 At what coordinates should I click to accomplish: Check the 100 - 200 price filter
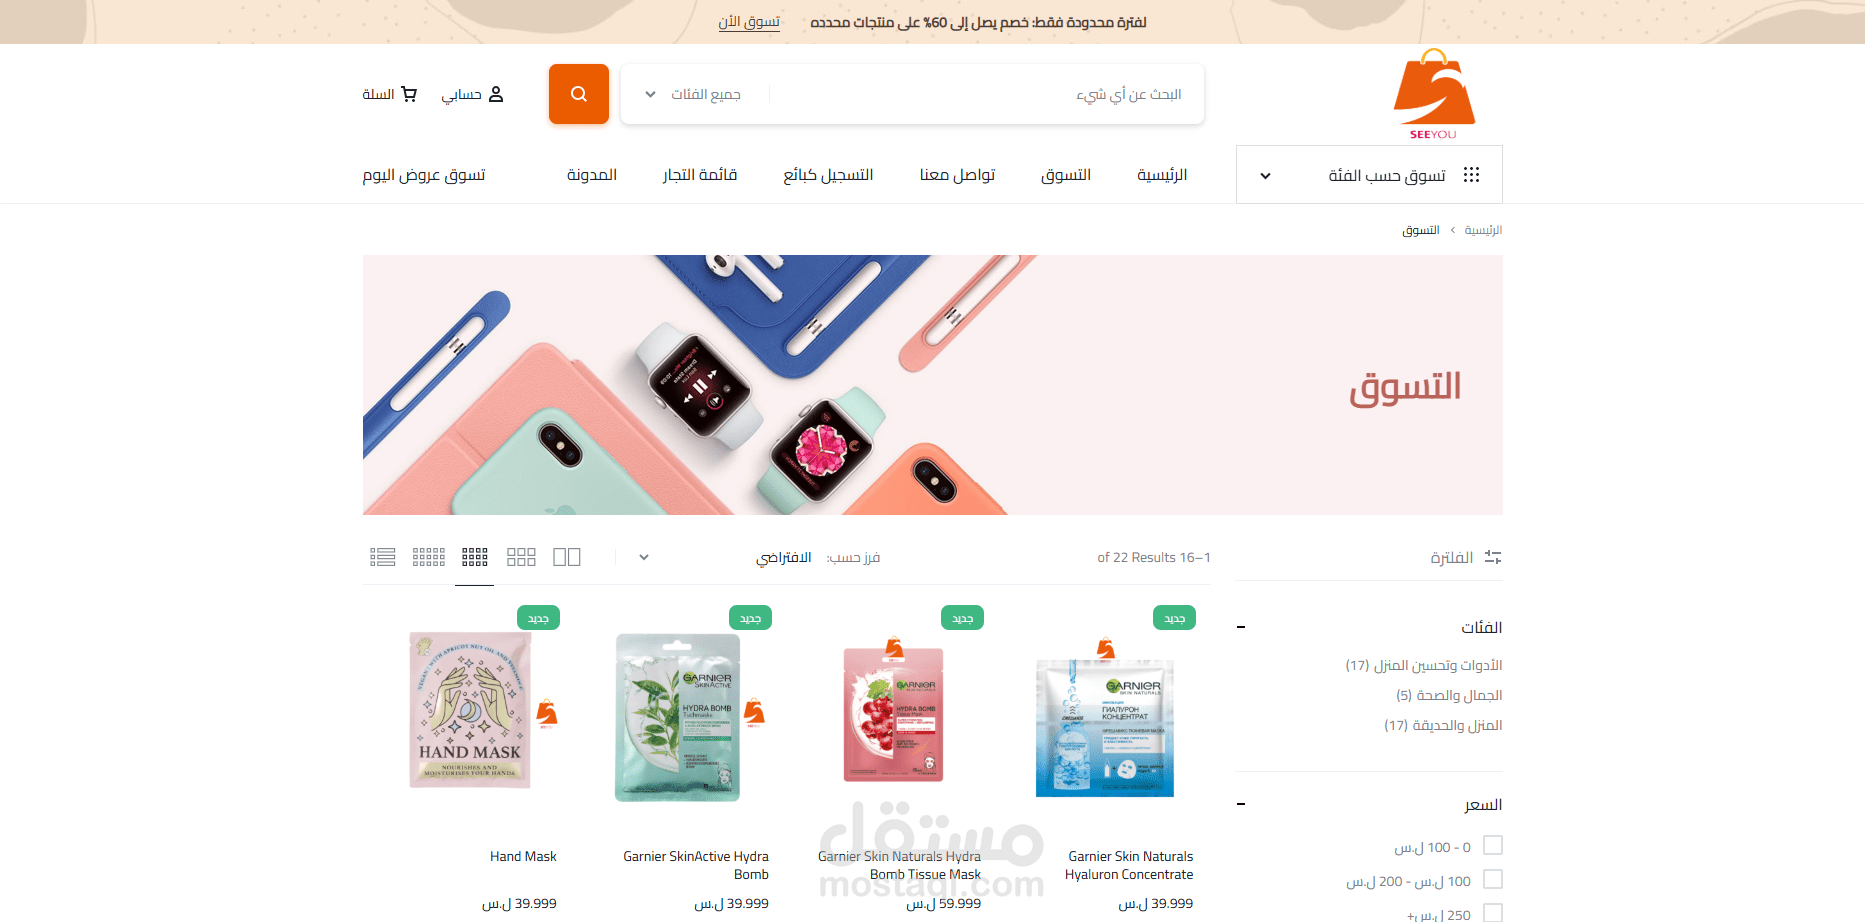[1493, 880]
